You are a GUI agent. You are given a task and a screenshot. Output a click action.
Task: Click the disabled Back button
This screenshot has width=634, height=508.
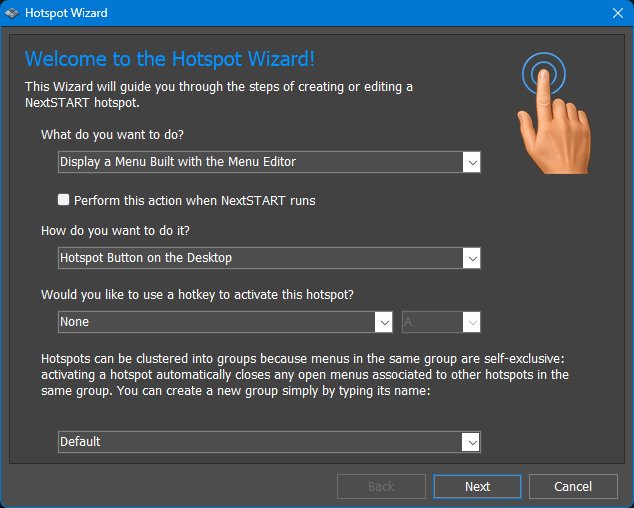pos(381,487)
